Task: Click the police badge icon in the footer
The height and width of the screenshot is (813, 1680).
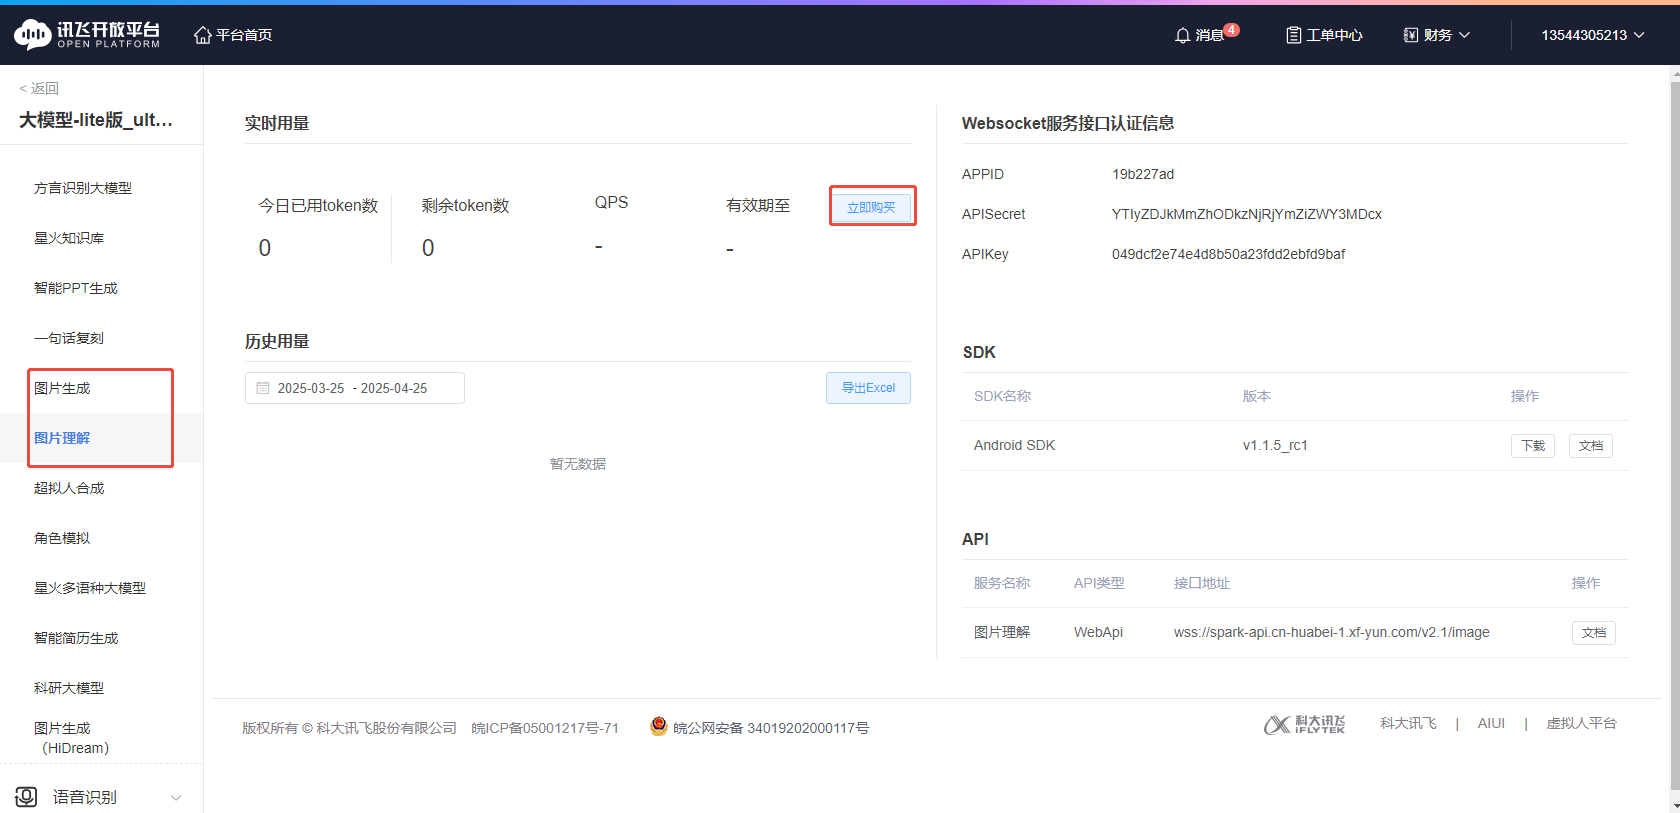Action: [x=658, y=727]
